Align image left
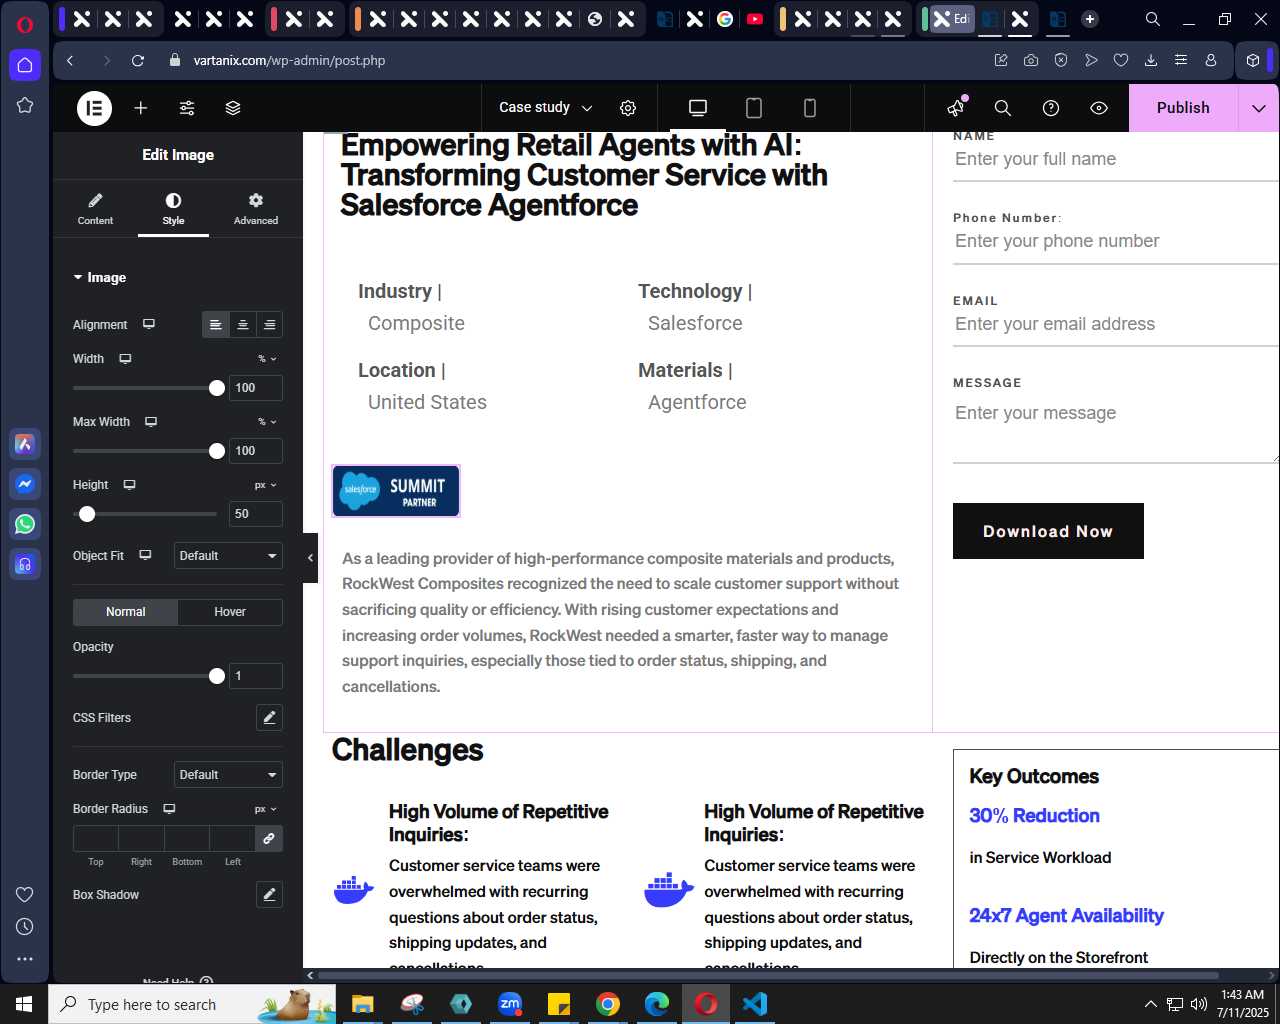 point(216,325)
